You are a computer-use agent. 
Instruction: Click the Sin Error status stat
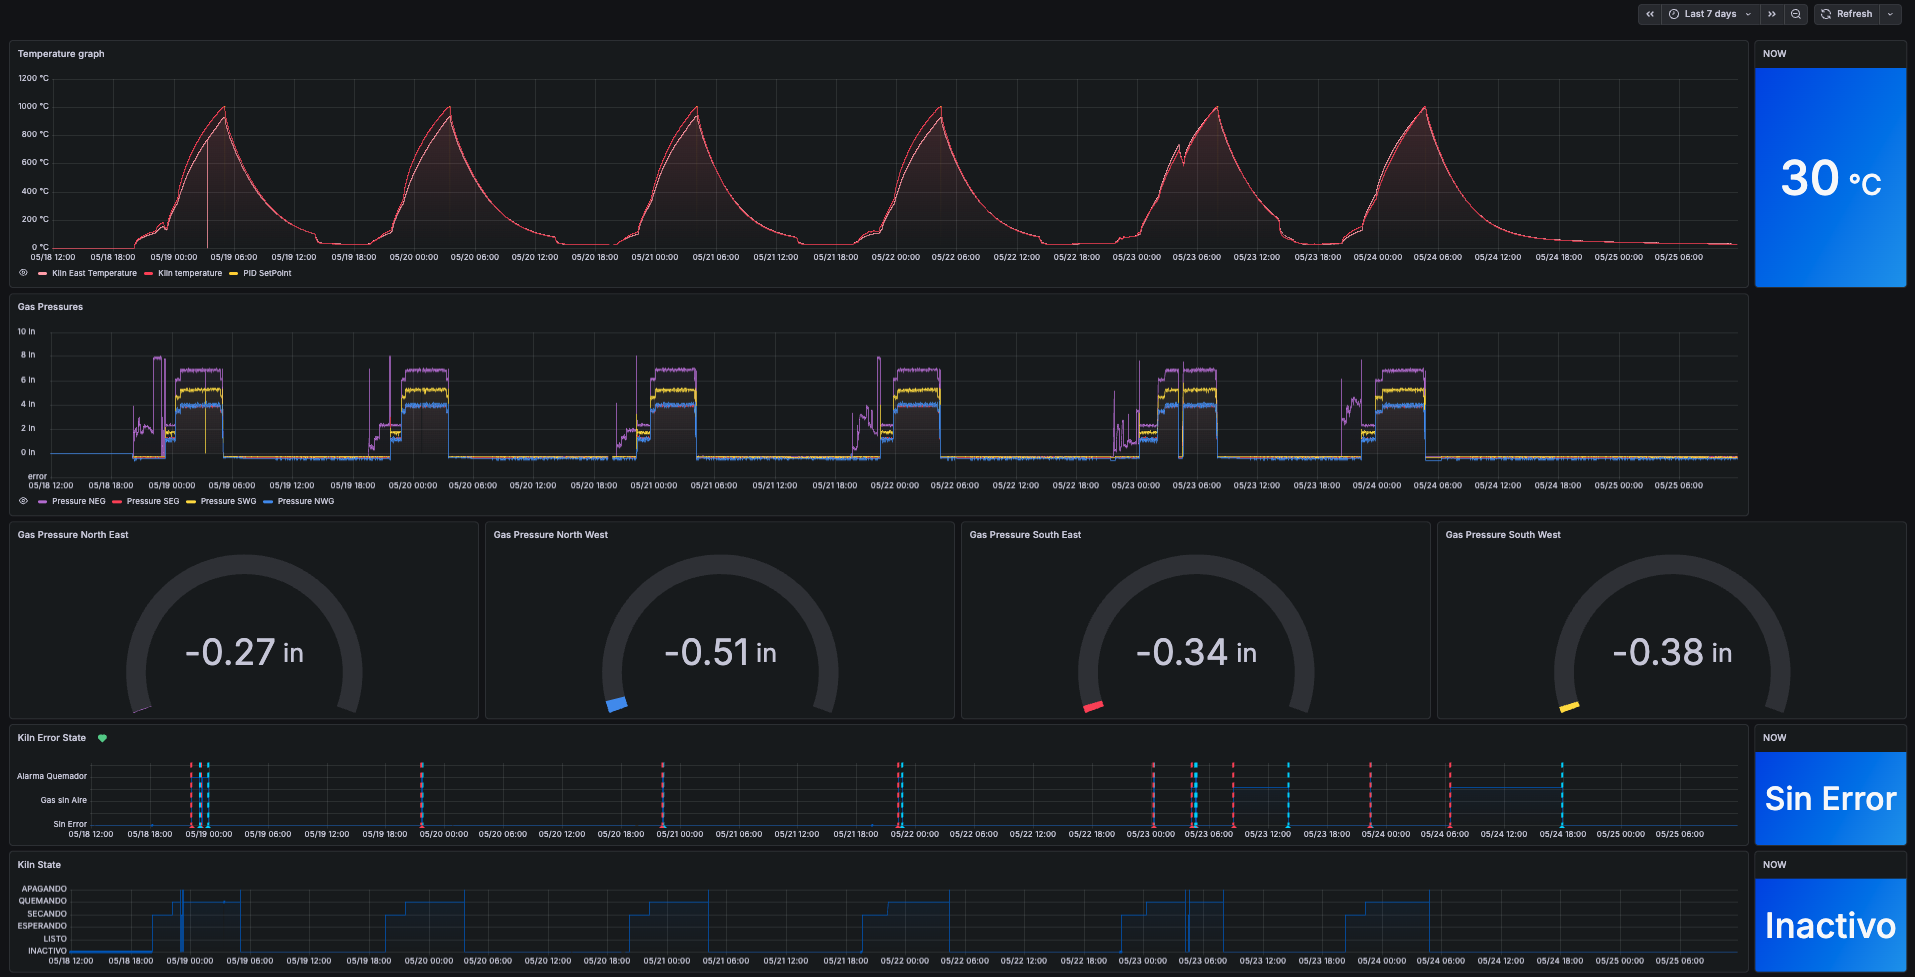tap(1830, 799)
